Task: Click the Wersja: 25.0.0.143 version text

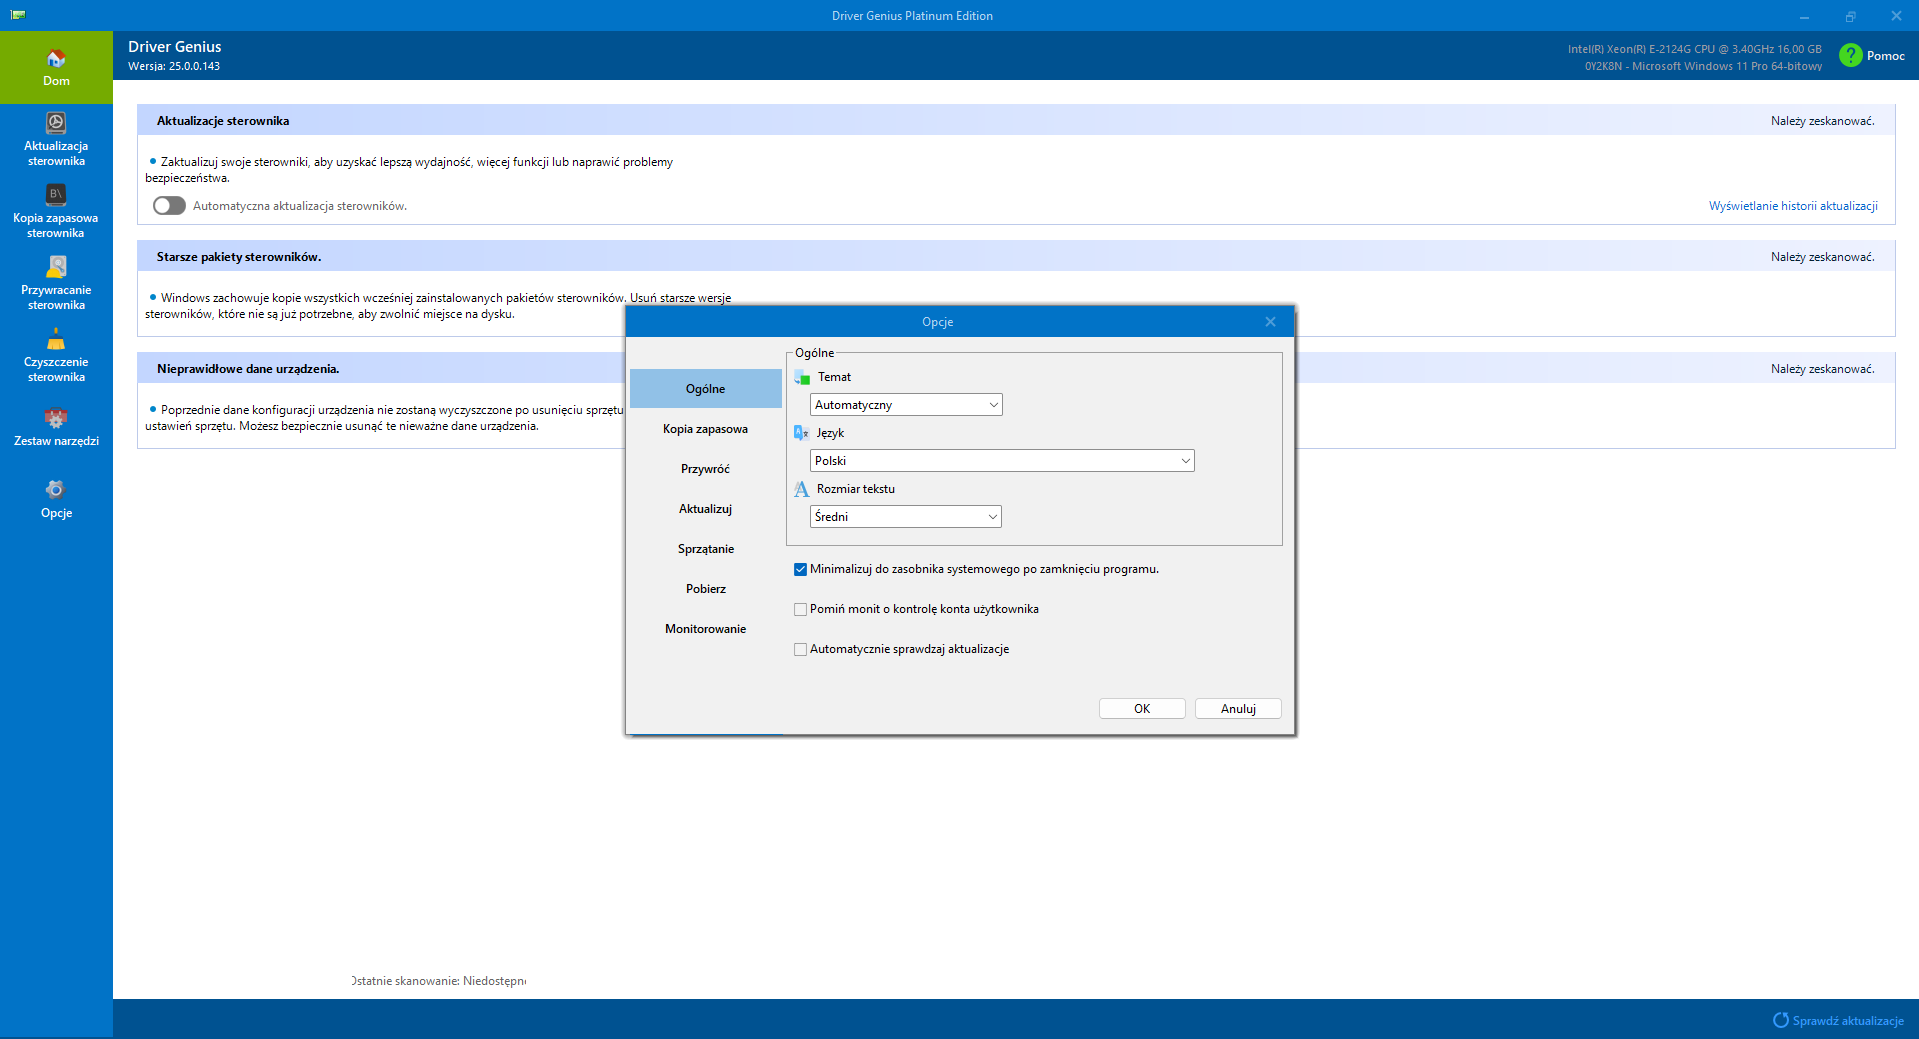Action: pyautogui.click(x=174, y=66)
